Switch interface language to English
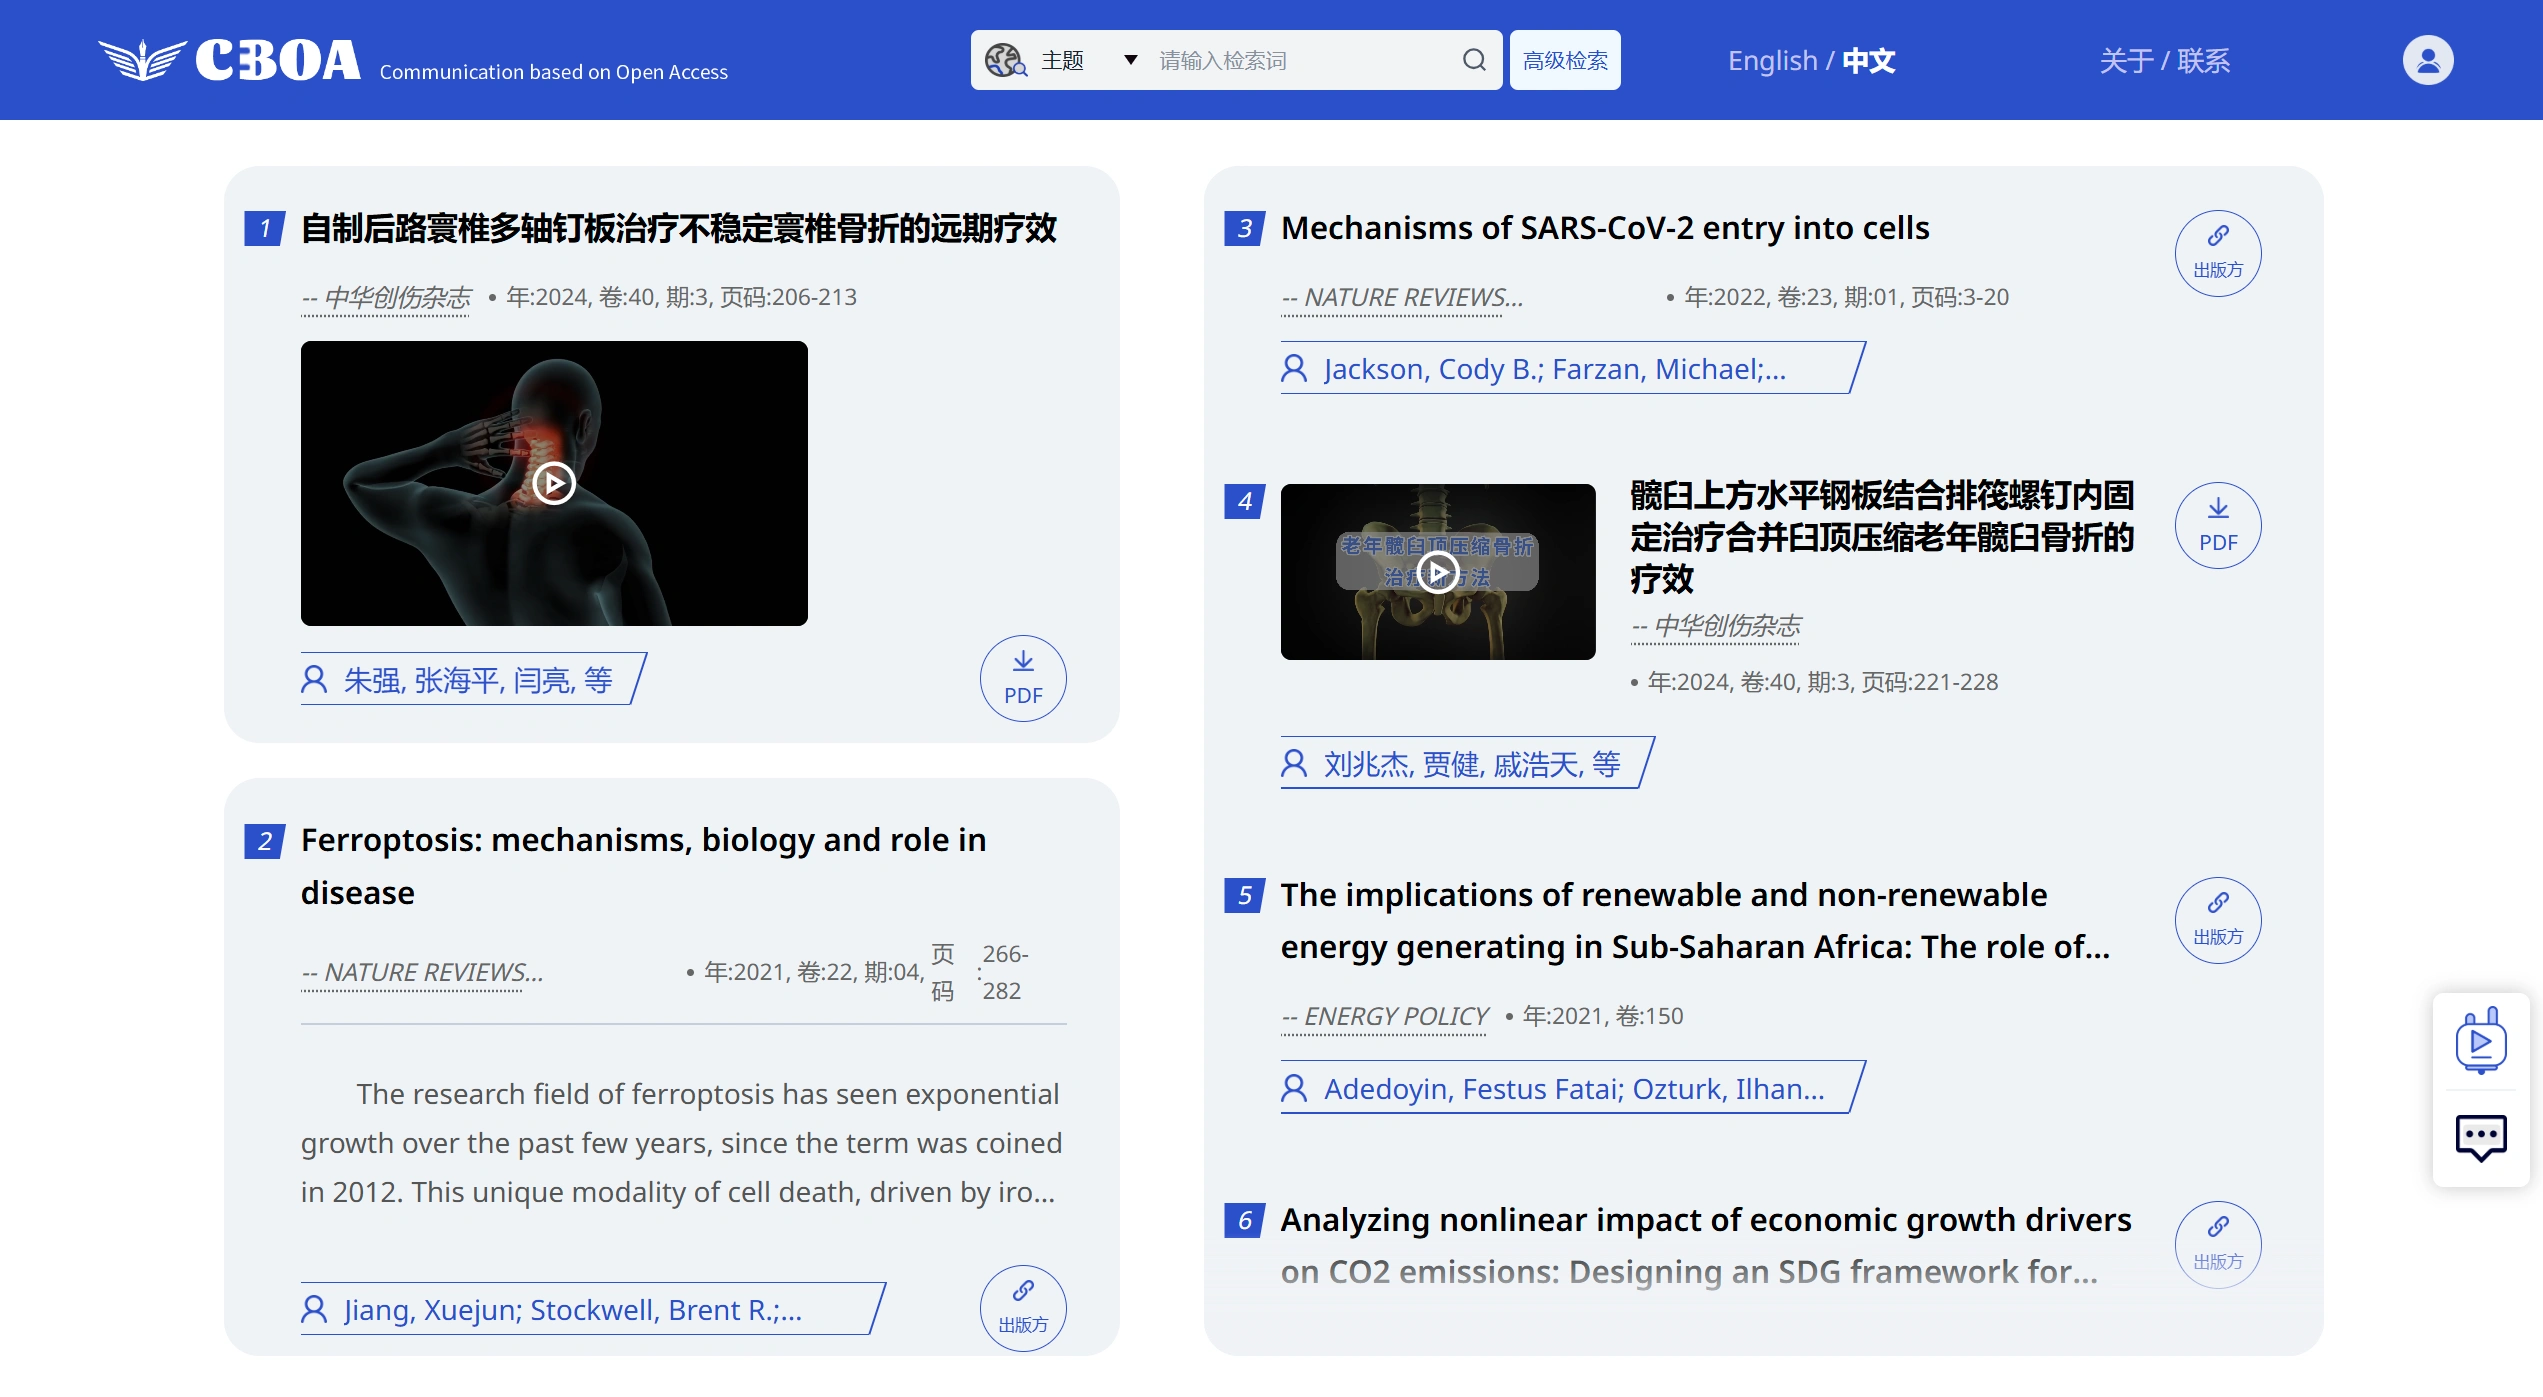Viewport: 2543px width, 1397px height. [x=1772, y=60]
